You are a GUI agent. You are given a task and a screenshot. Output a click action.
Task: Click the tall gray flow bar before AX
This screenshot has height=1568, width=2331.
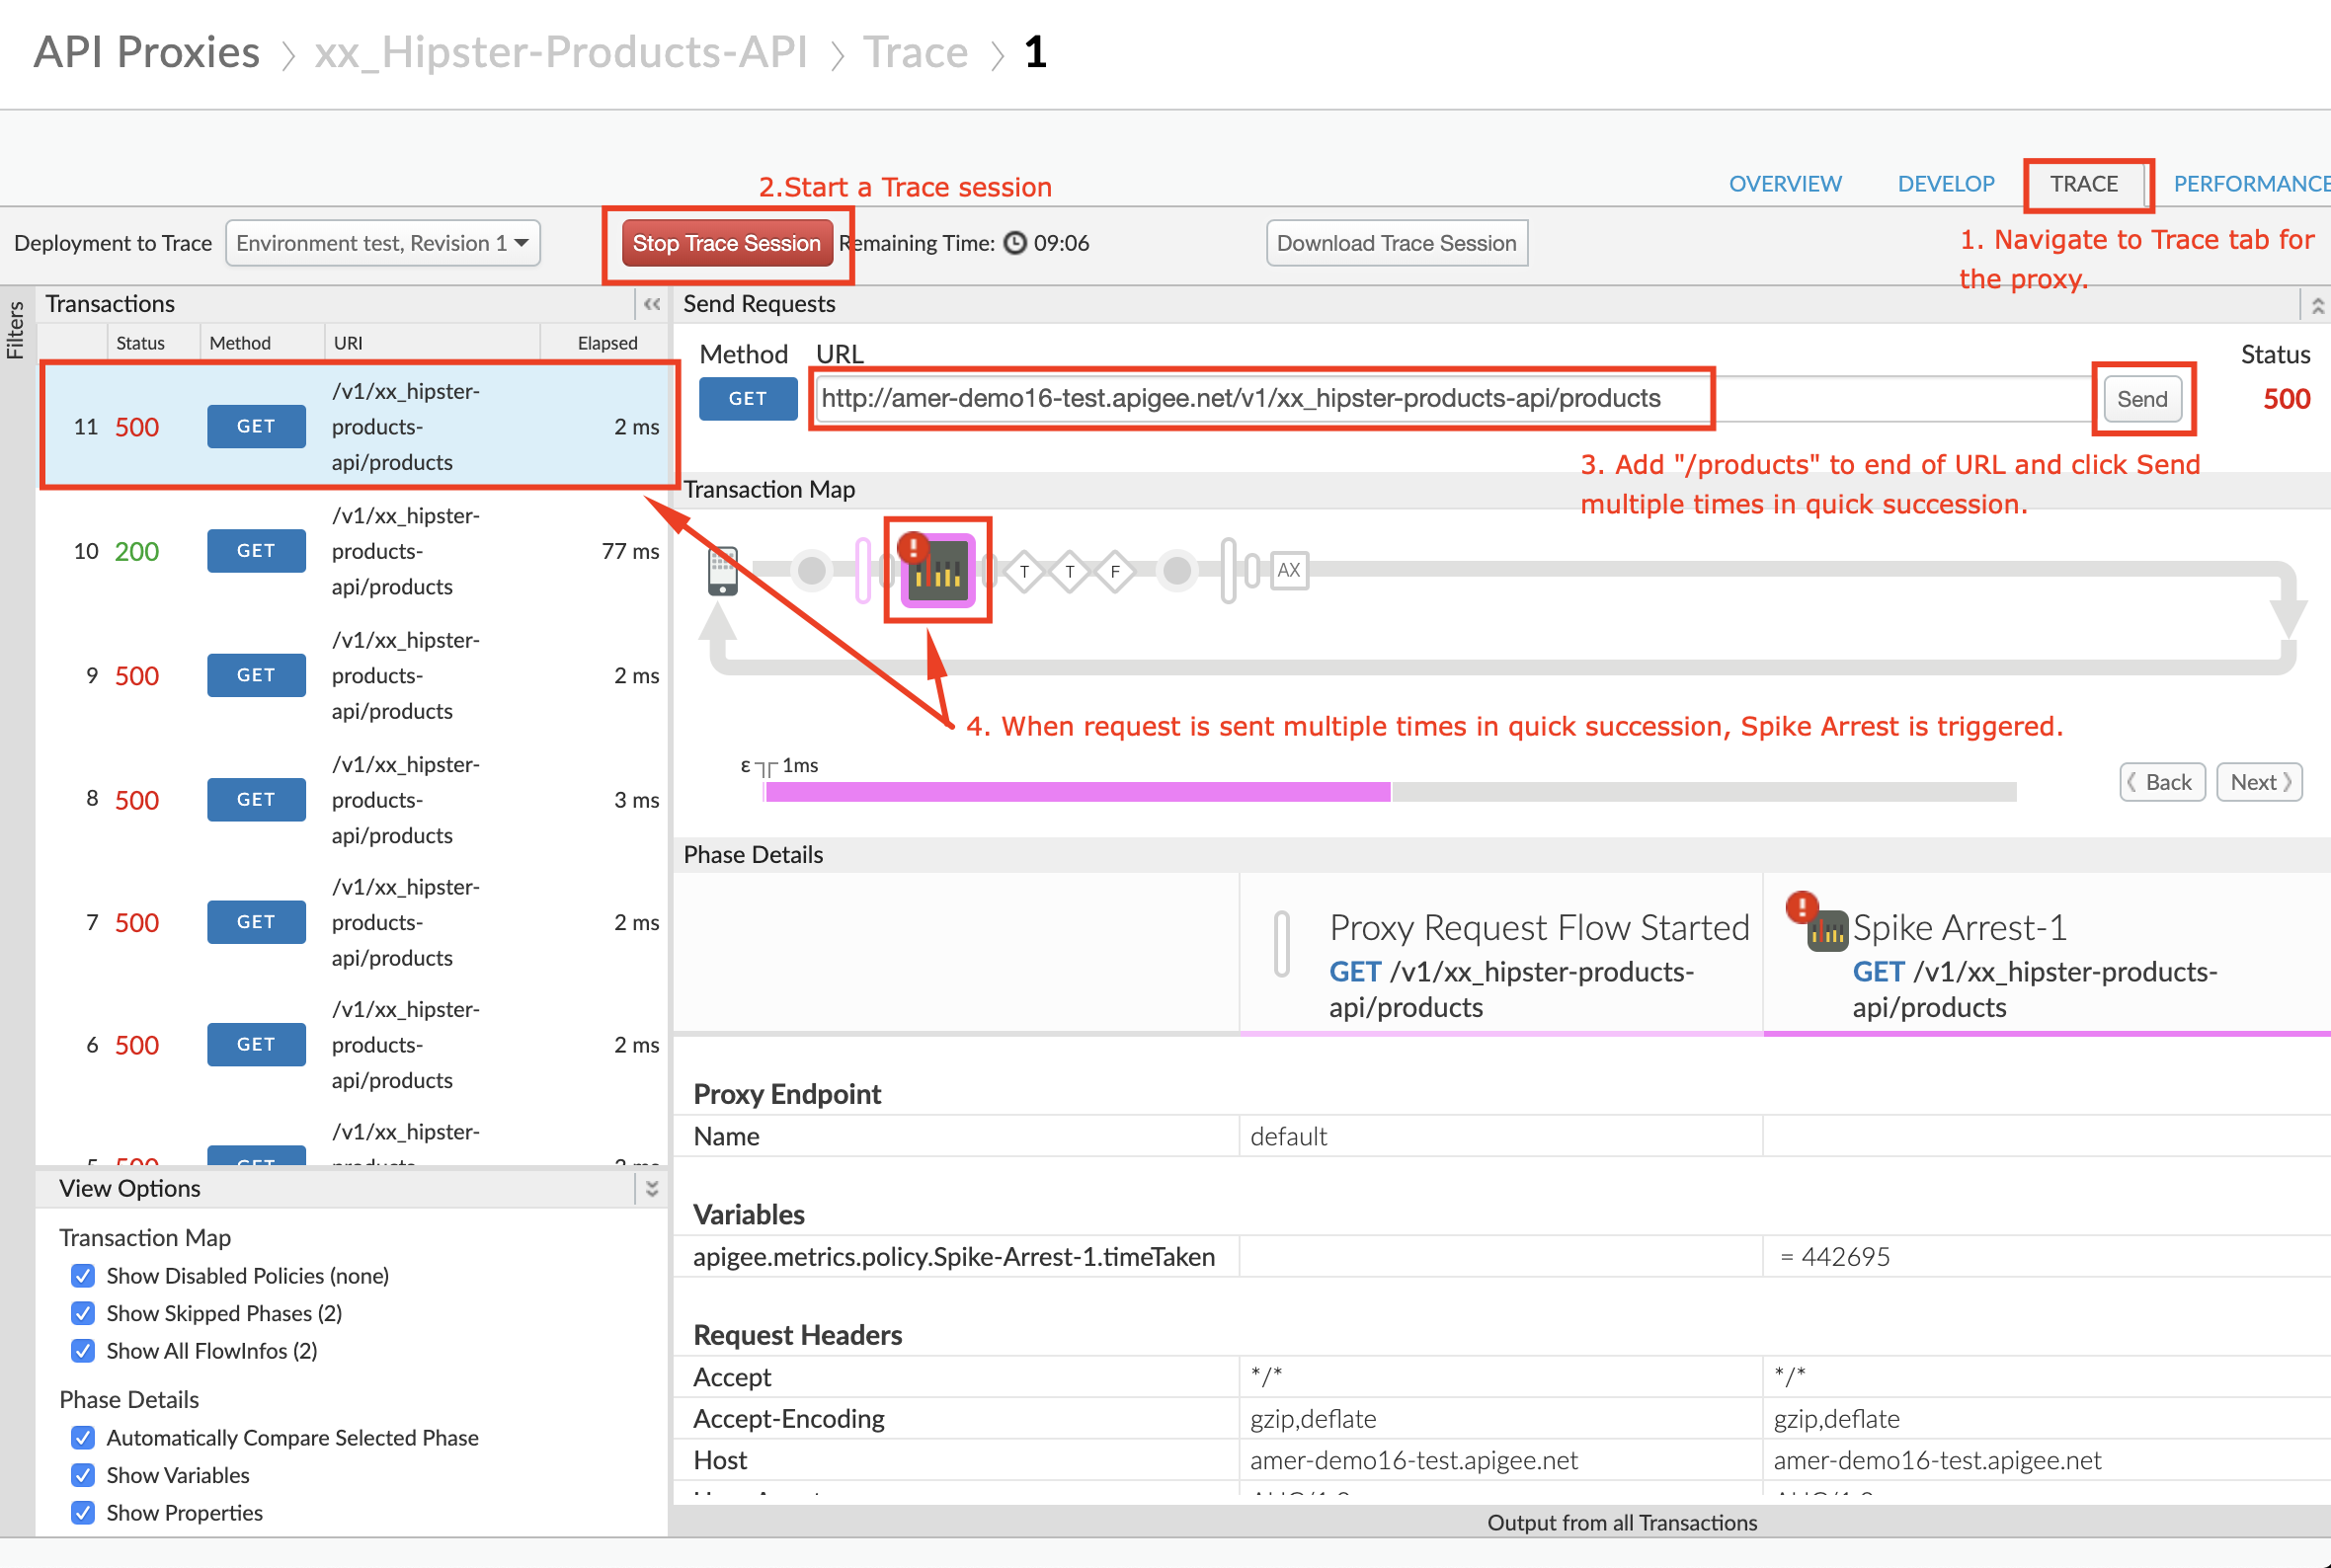click(x=1228, y=570)
